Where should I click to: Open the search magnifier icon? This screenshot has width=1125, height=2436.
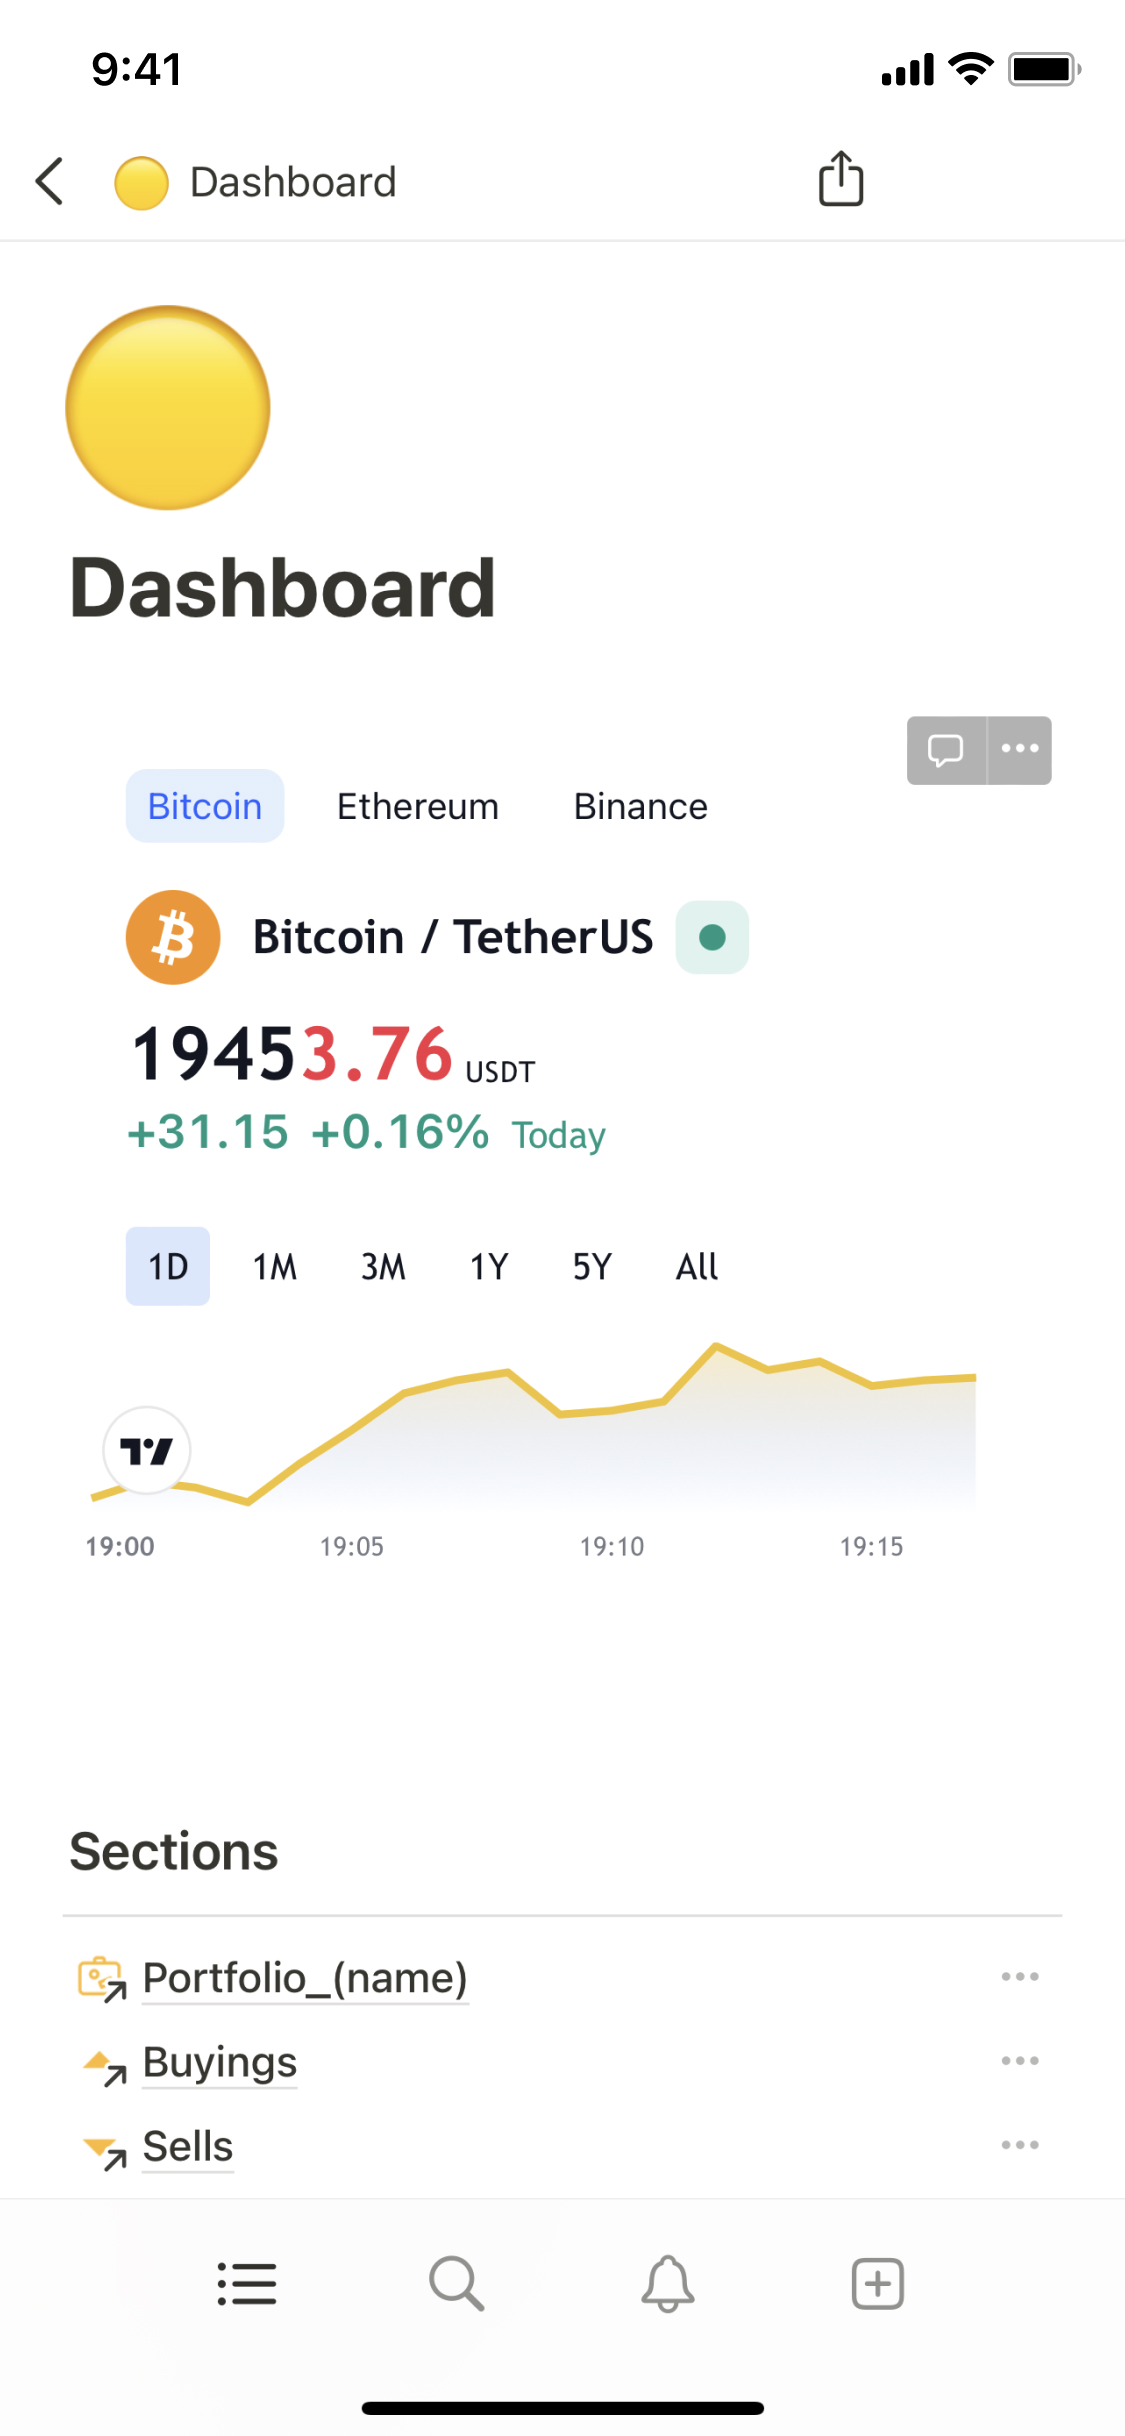coord(457,2283)
